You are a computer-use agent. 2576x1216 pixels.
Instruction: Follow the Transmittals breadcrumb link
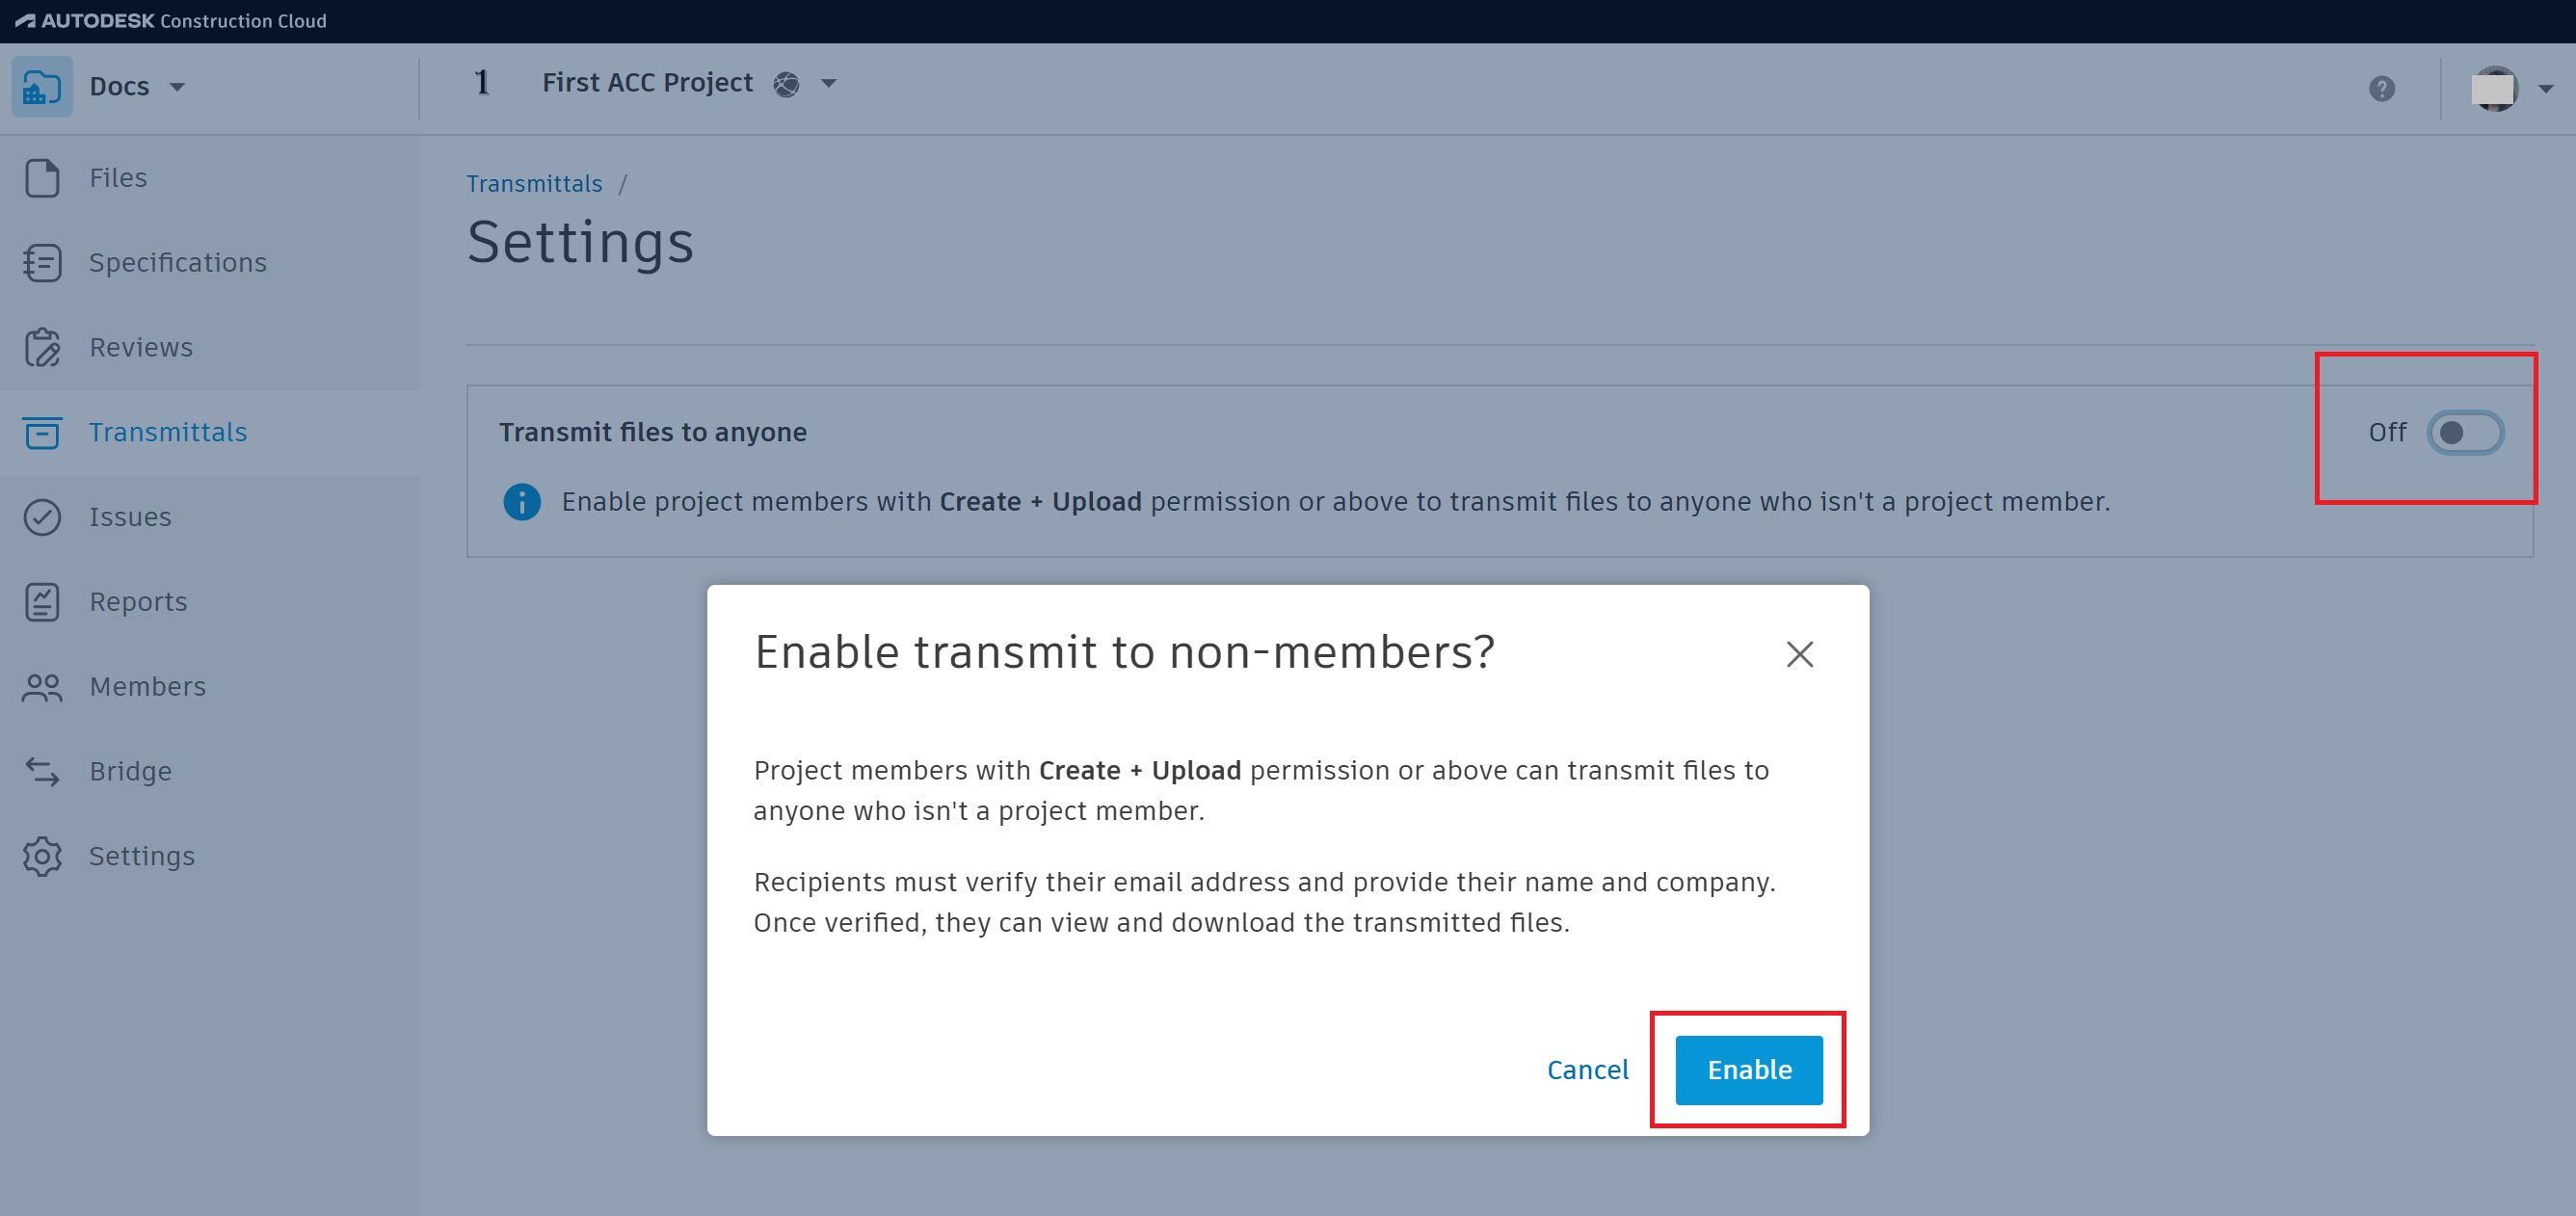click(534, 184)
